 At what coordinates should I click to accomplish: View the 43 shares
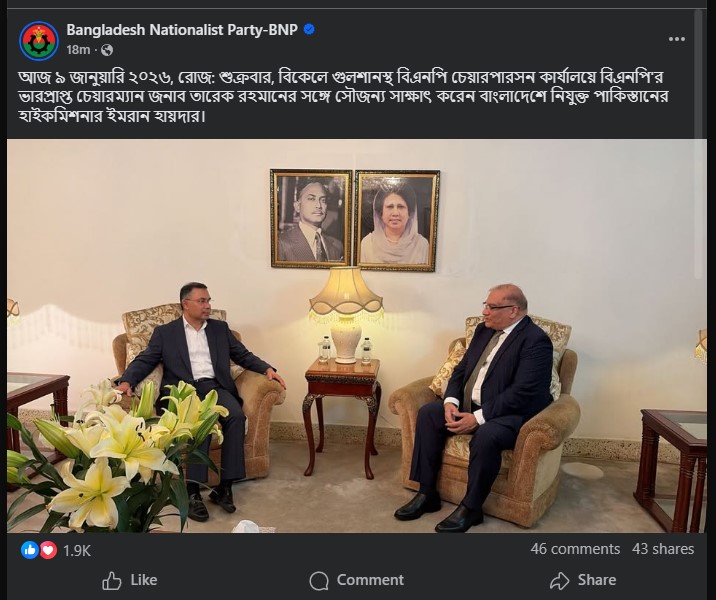coord(663,549)
